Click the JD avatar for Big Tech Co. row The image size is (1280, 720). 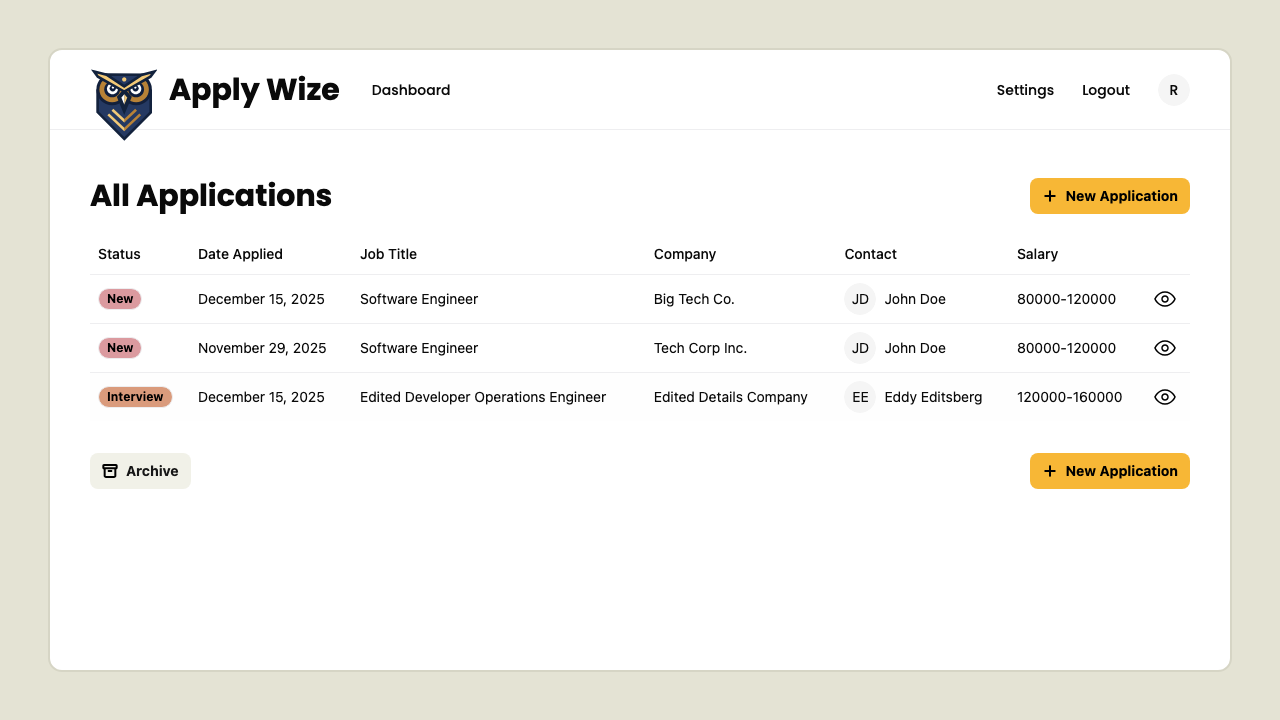click(860, 298)
